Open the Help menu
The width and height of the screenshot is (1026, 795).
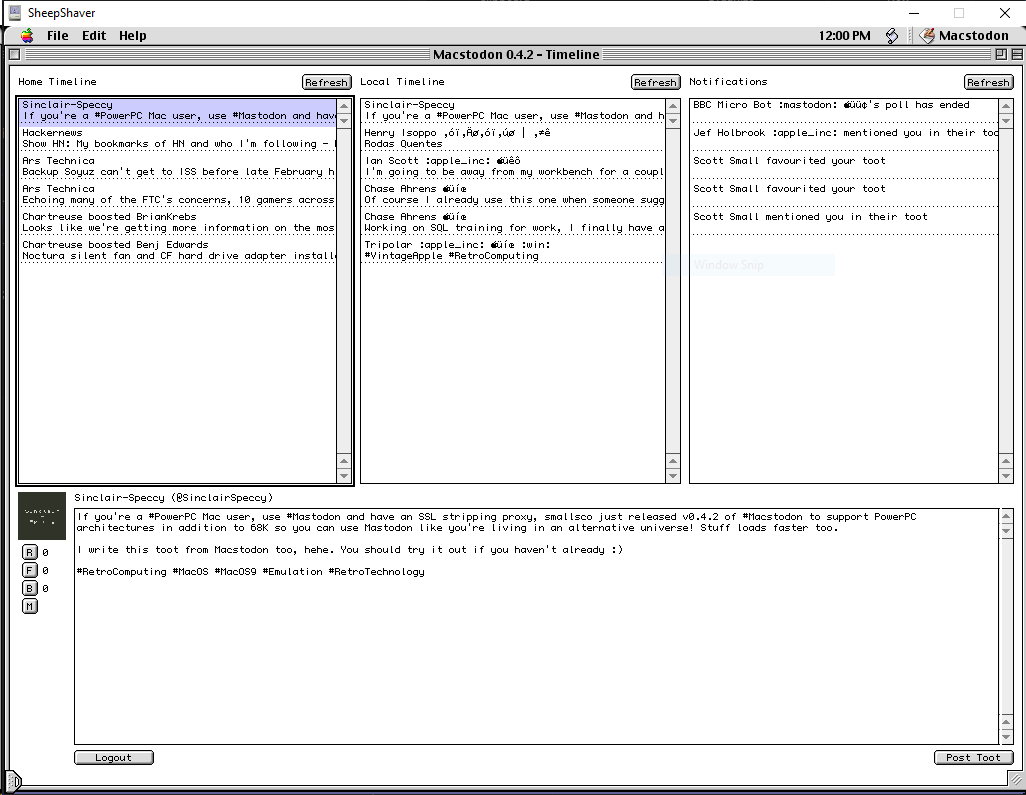[132, 35]
